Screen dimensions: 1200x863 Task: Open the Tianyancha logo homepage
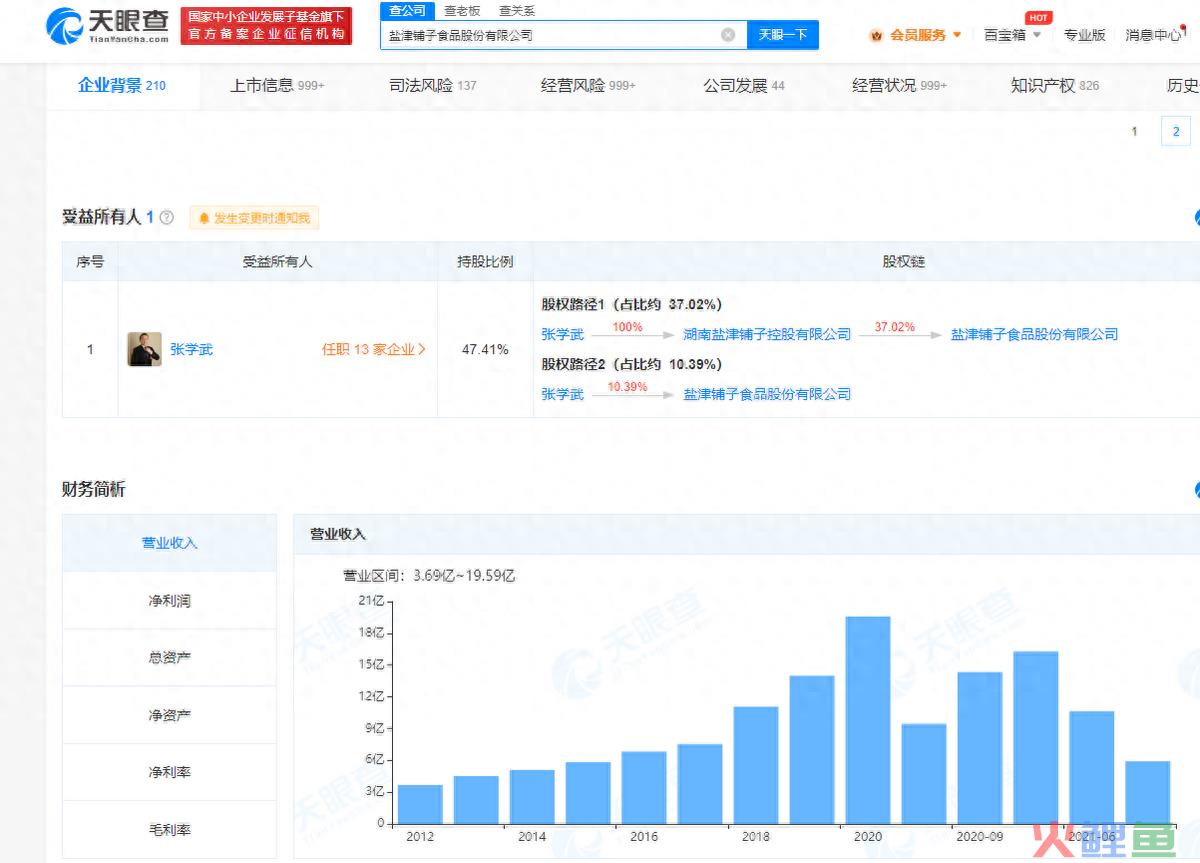(x=107, y=25)
